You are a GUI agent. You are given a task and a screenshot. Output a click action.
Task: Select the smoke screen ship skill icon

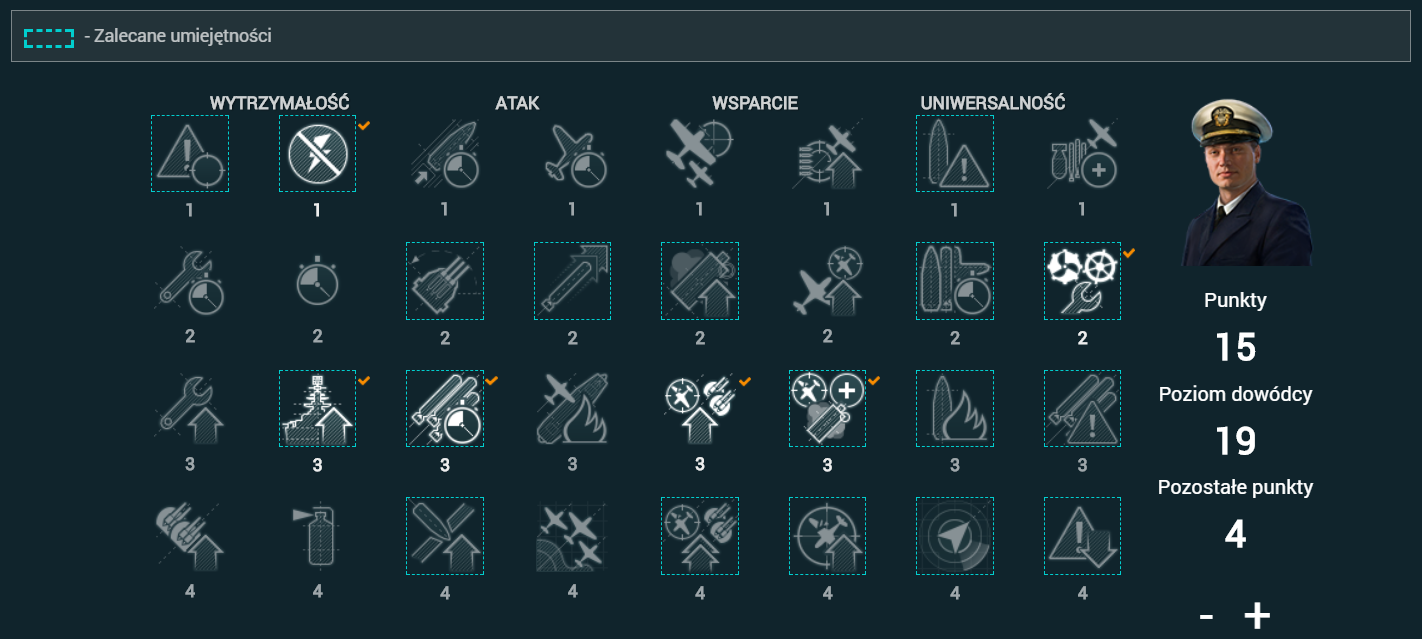pyautogui.click(x=700, y=281)
